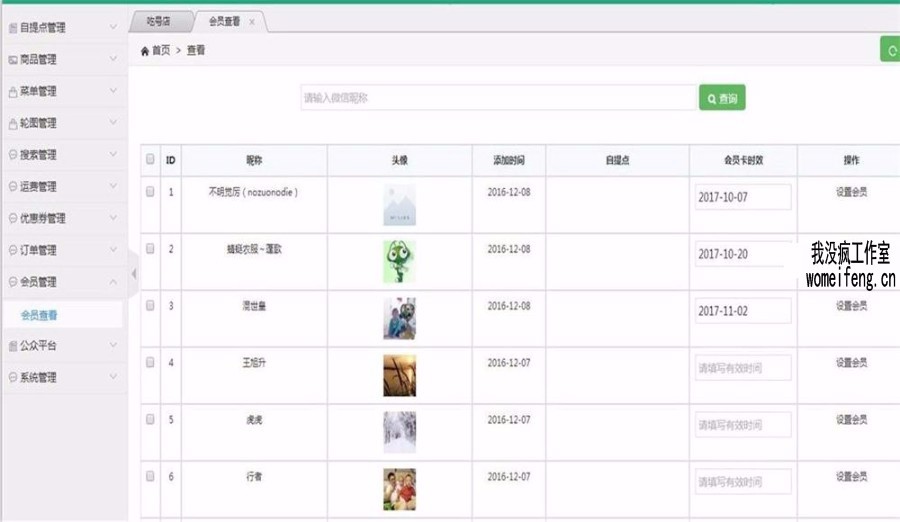Expand the 优惠券管理 chevron

(113, 218)
